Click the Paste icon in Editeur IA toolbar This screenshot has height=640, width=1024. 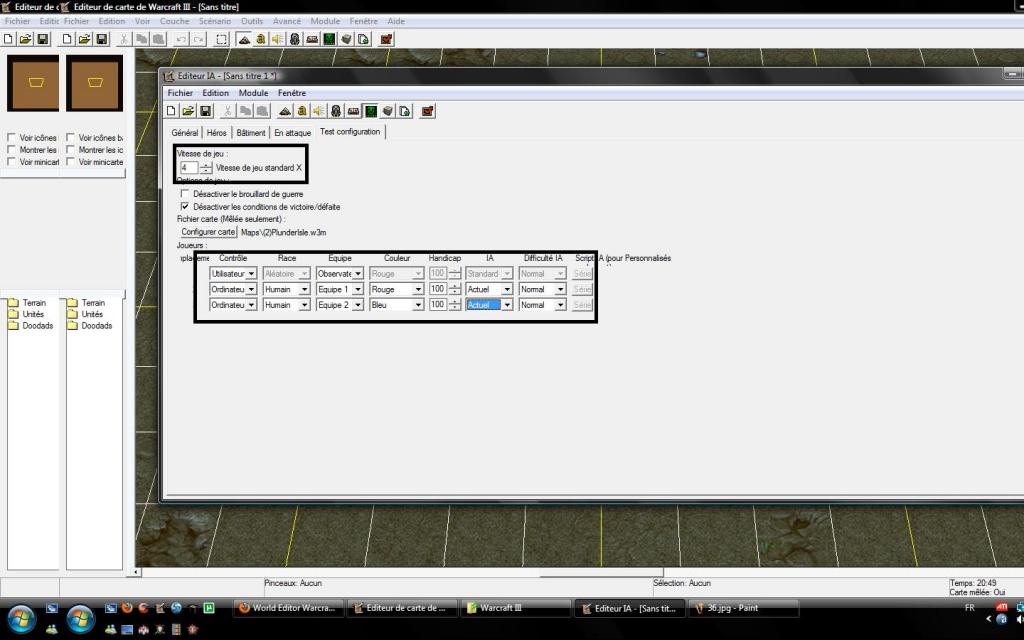pyautogui.click(x=262, y=111)
